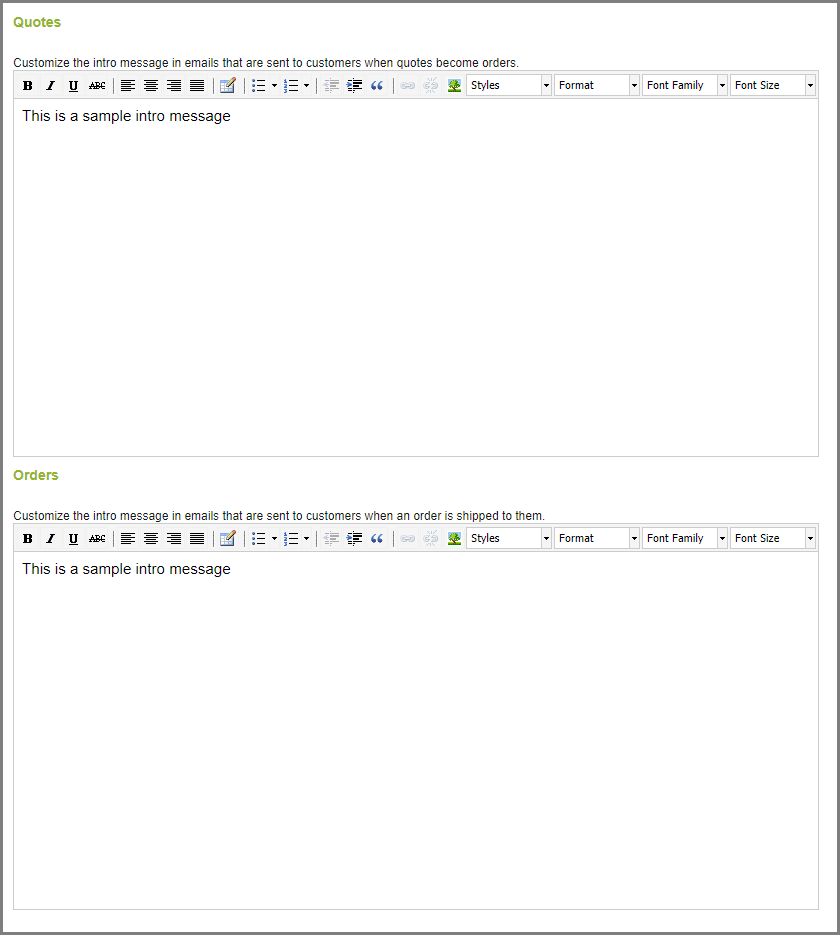Insert bulleted list in the Orders editor
This screenshot has width=840, height=935.
coord(259,538)
